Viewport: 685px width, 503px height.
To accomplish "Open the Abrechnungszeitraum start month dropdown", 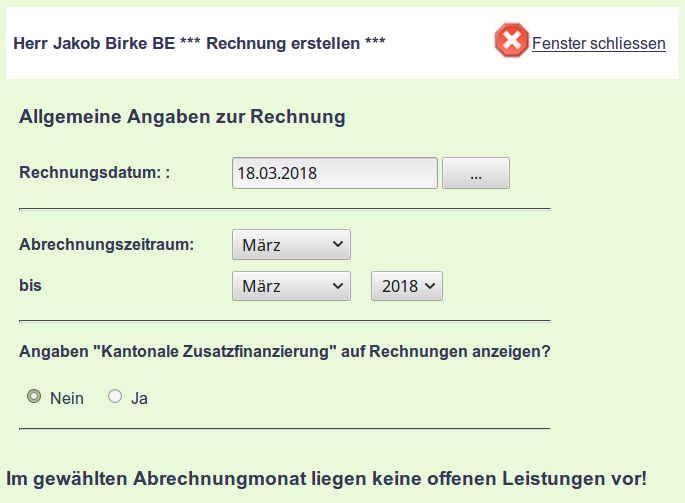I will click(291, 244).
